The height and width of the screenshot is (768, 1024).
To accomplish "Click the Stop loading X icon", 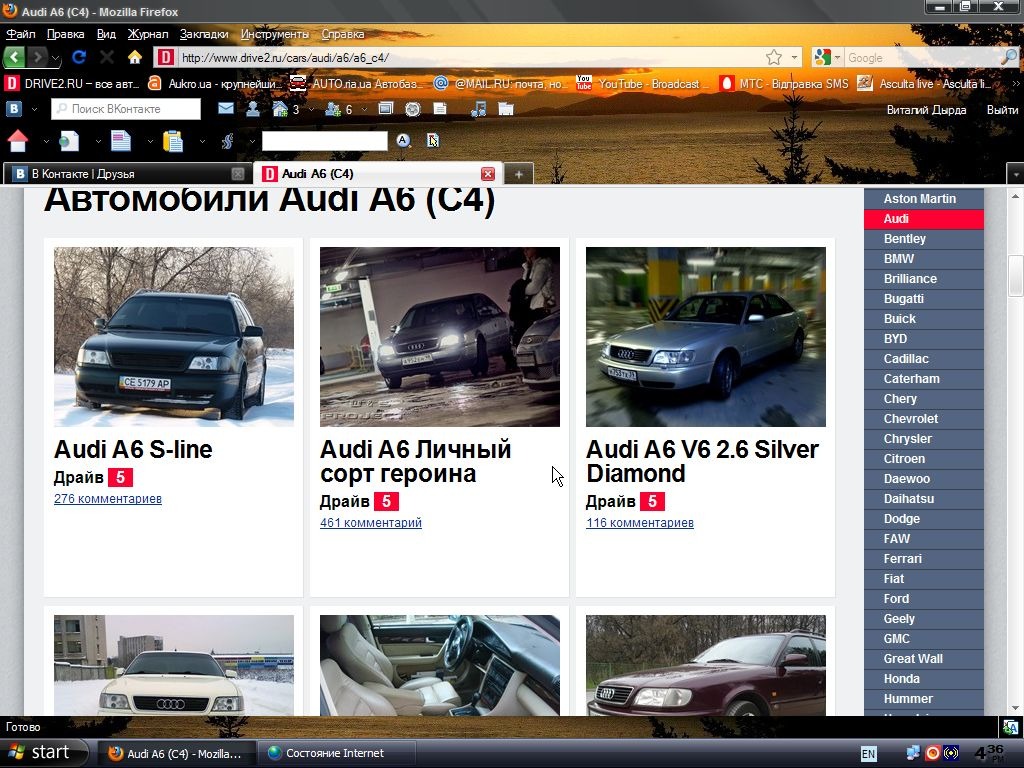I will (x=107, y=57).
